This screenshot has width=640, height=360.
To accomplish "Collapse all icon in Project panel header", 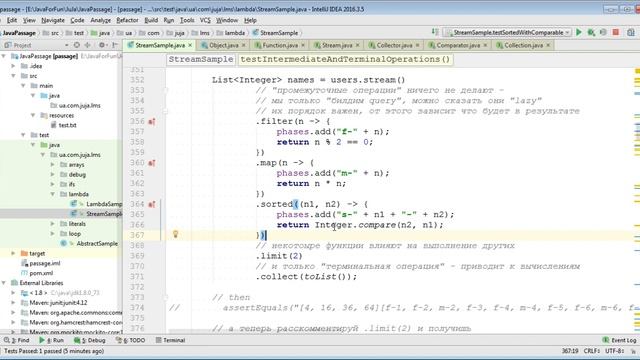I will click(x=87, y=45).
